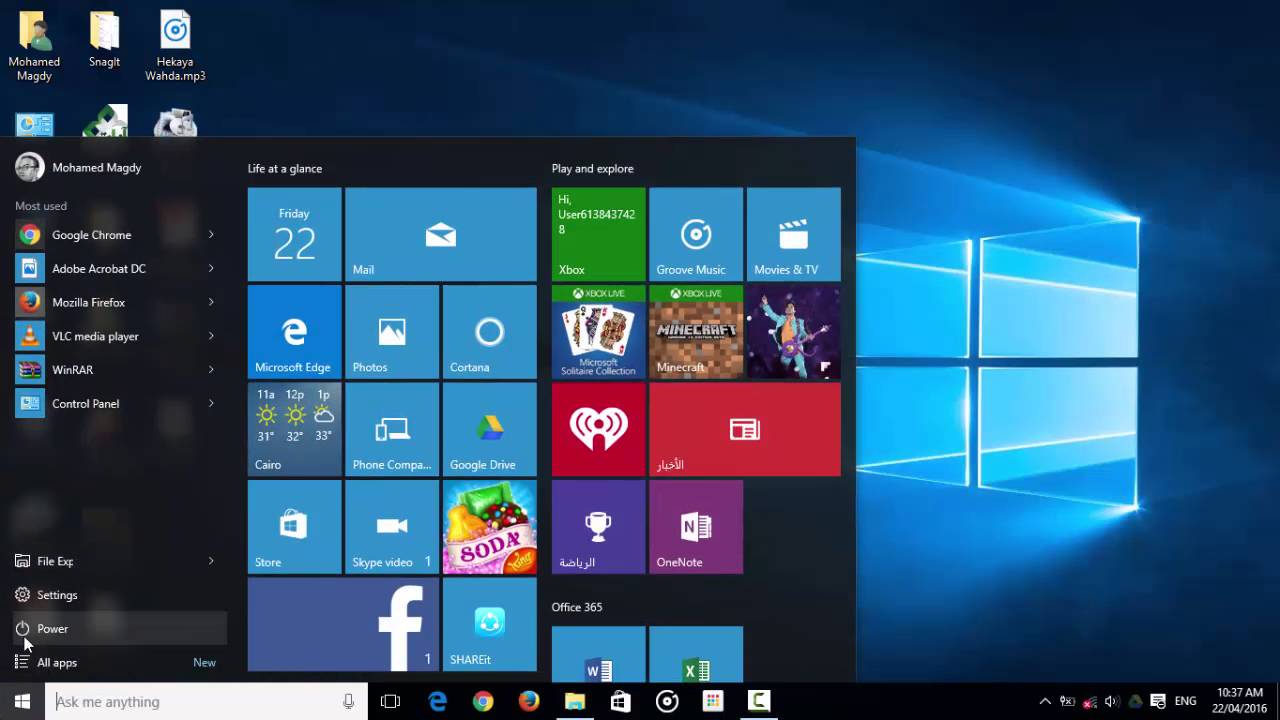Open Firefox from the taskbar

[529, 701]
